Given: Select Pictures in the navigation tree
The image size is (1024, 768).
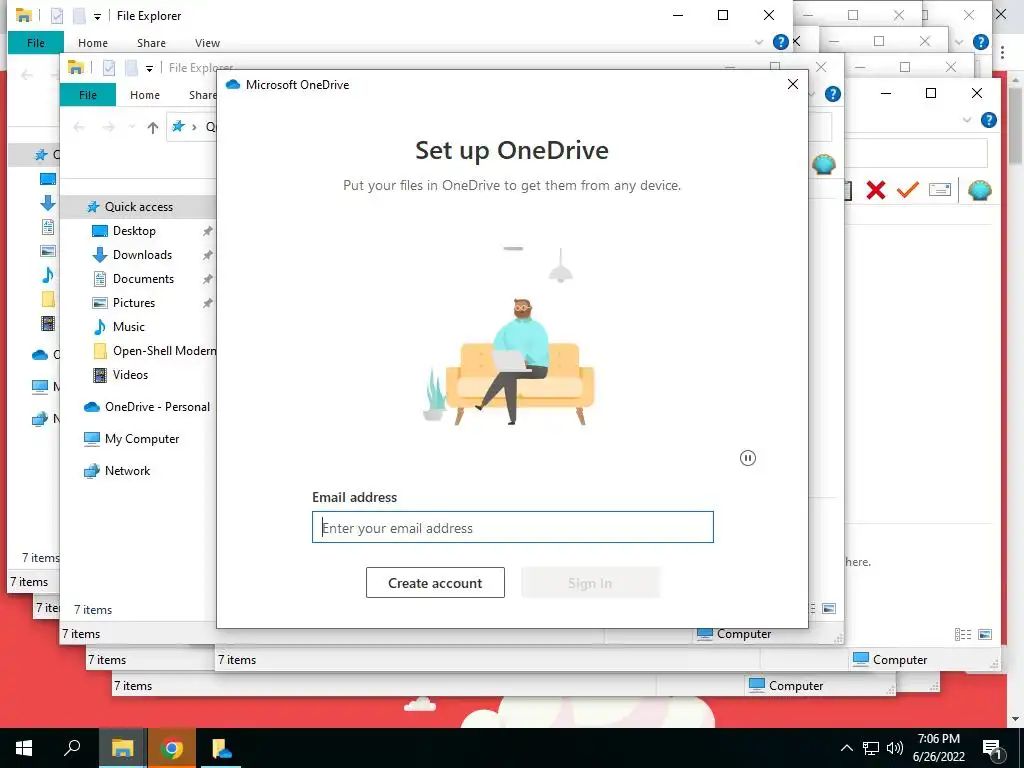Looking at the screenshot, I should click(134, 303).
